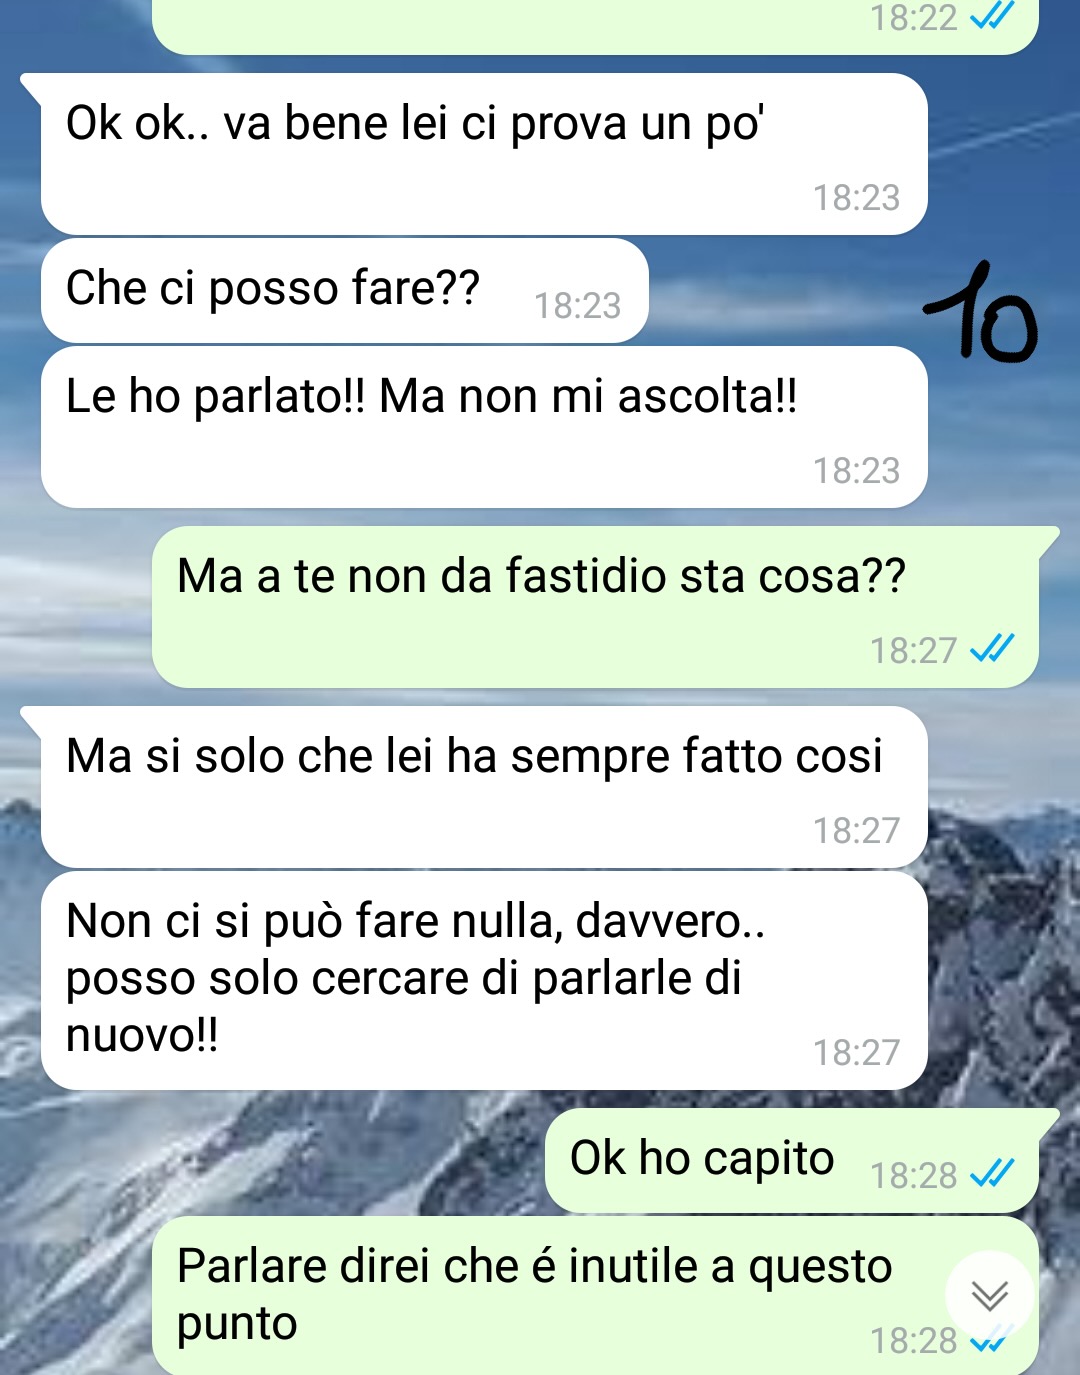Select sent message 'Ok ho capito'
Screen dimensions: 1080x1375
point(792,1160)
